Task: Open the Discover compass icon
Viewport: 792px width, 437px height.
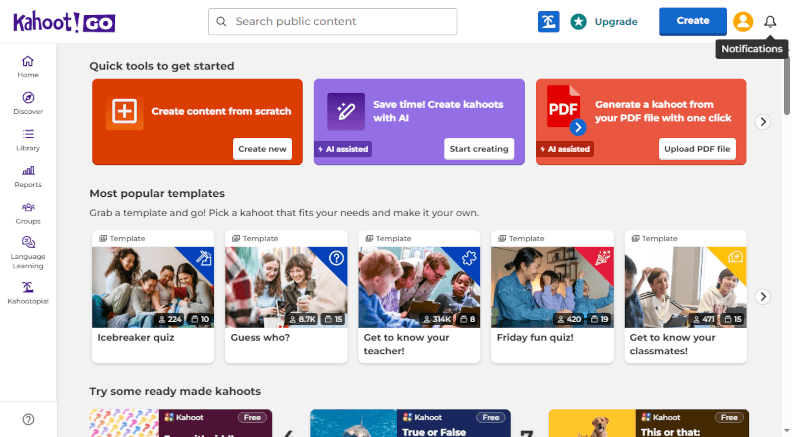Action: [x=28, y=98]
